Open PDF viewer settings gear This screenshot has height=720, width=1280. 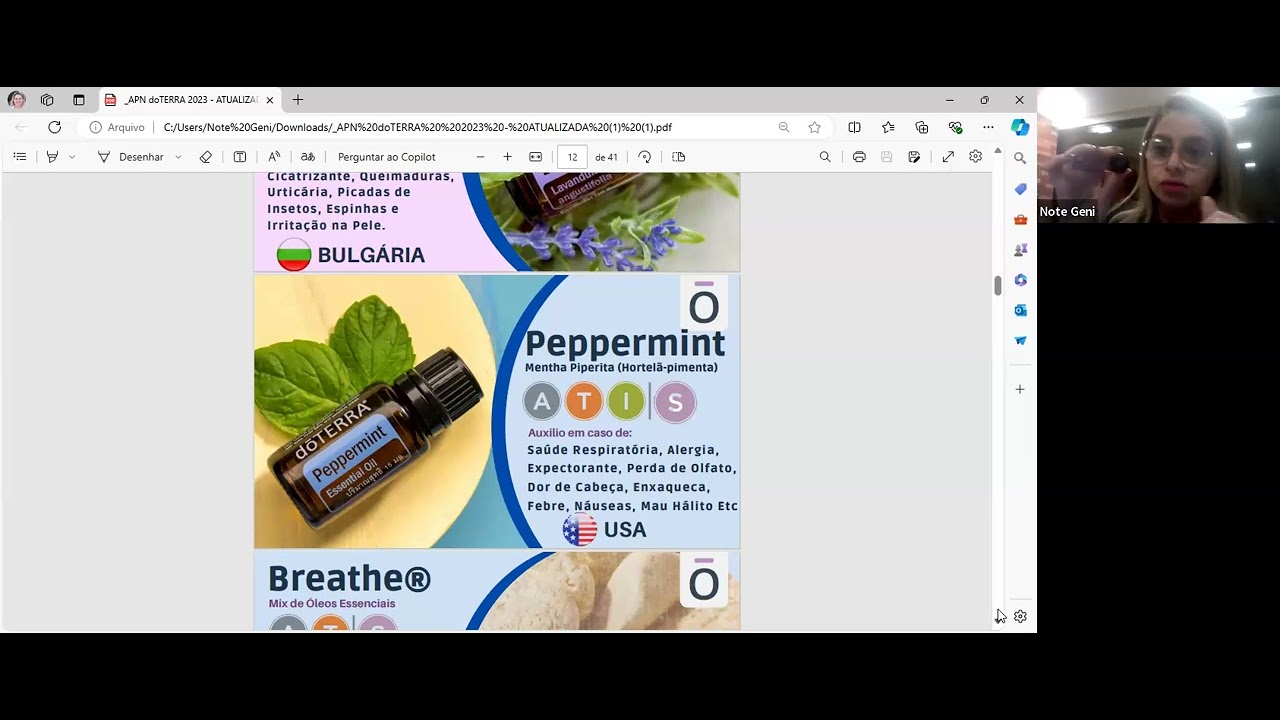pos(976,157)
